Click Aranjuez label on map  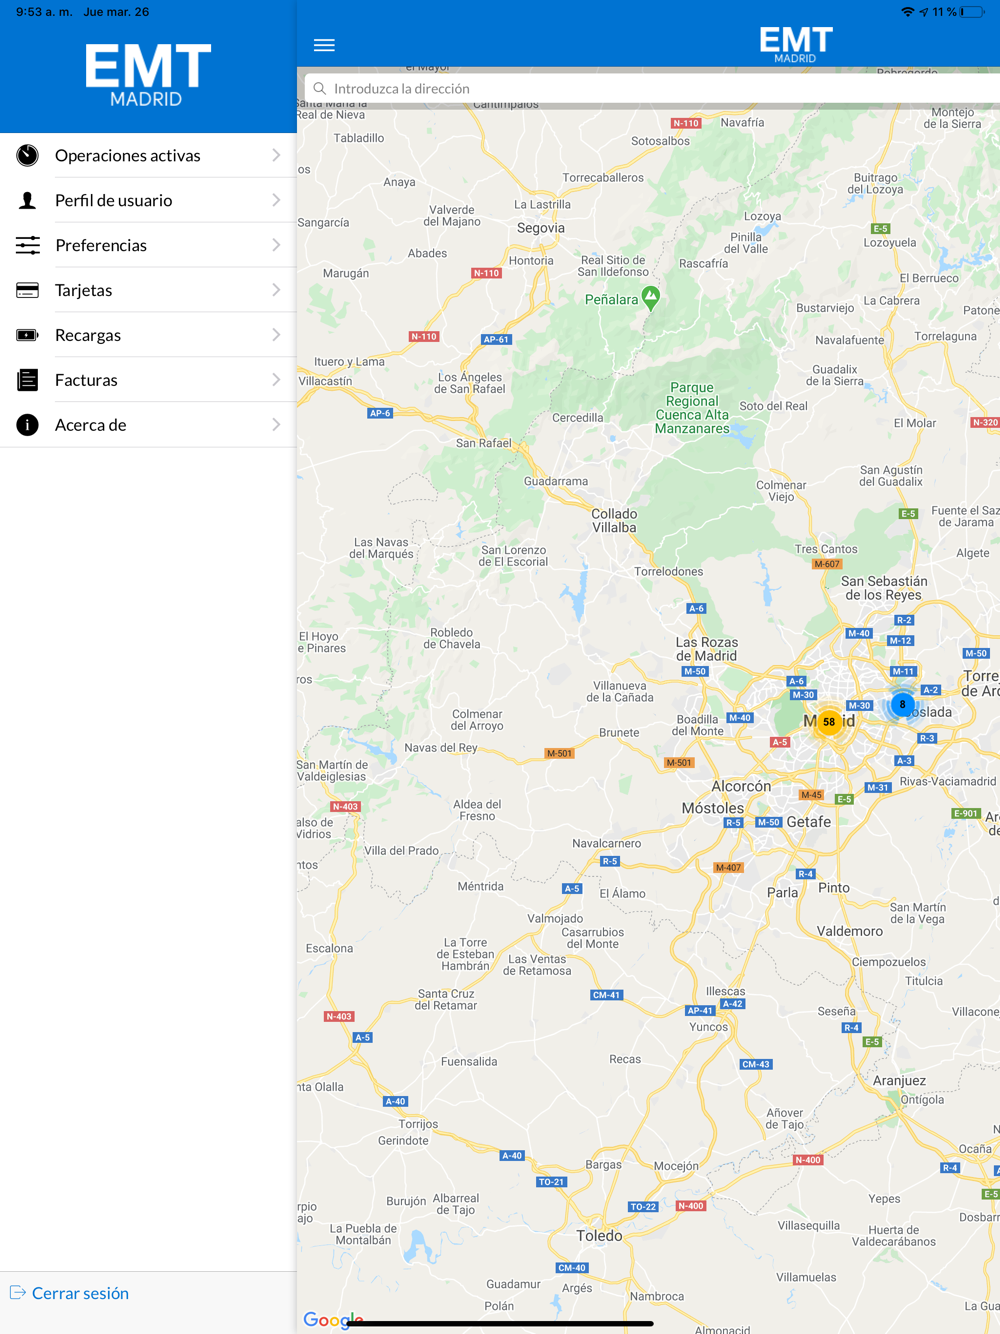tap(899, 1081)
